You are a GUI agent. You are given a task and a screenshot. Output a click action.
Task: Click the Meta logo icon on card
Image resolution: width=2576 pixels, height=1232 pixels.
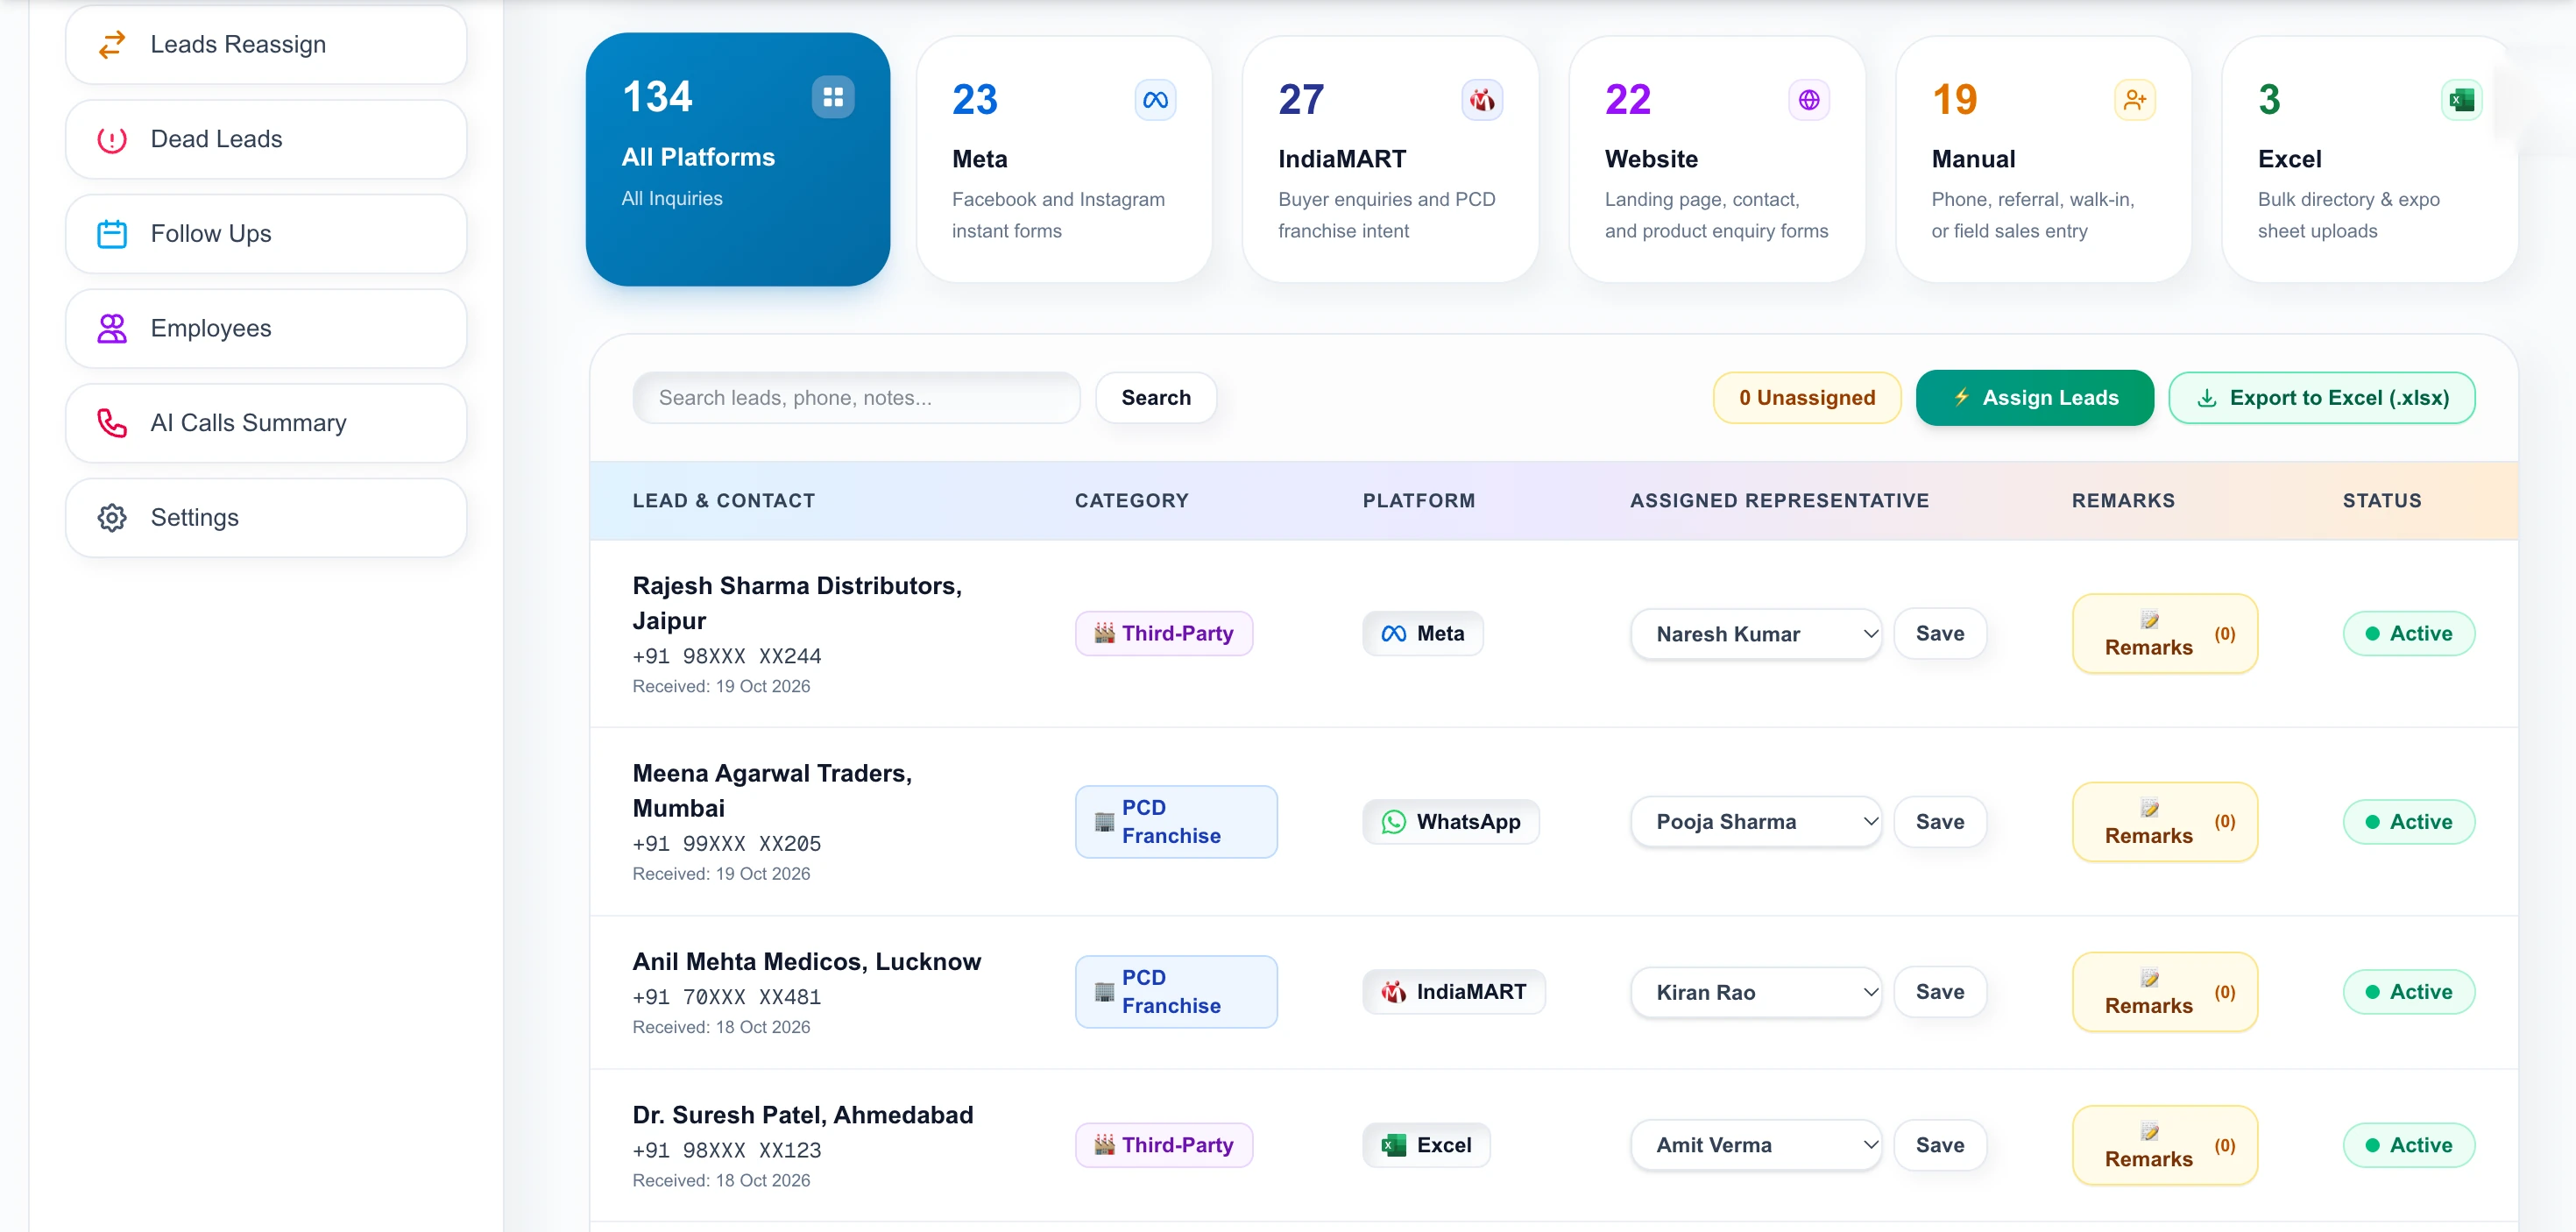tap(1155, 100)
